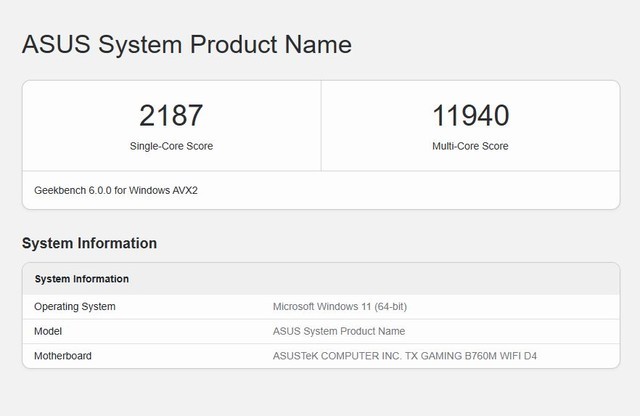Click the "Operating System" row label
The image size is (640, 416).
75,306
